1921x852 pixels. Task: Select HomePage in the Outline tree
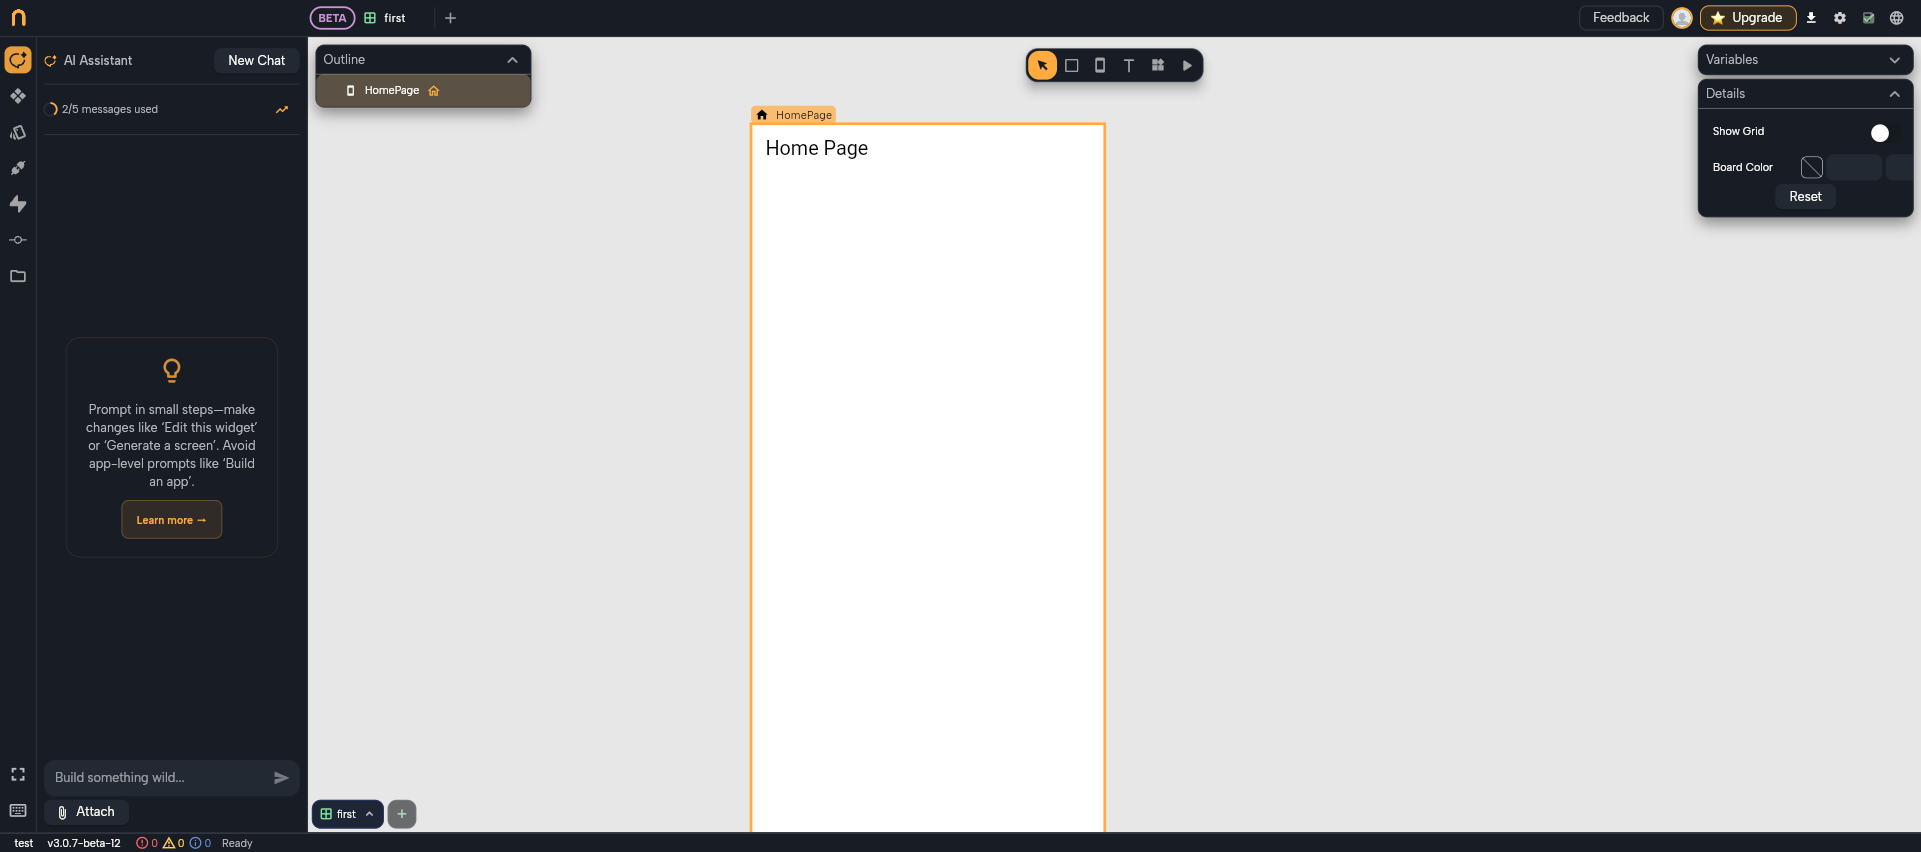click(392, 91)
